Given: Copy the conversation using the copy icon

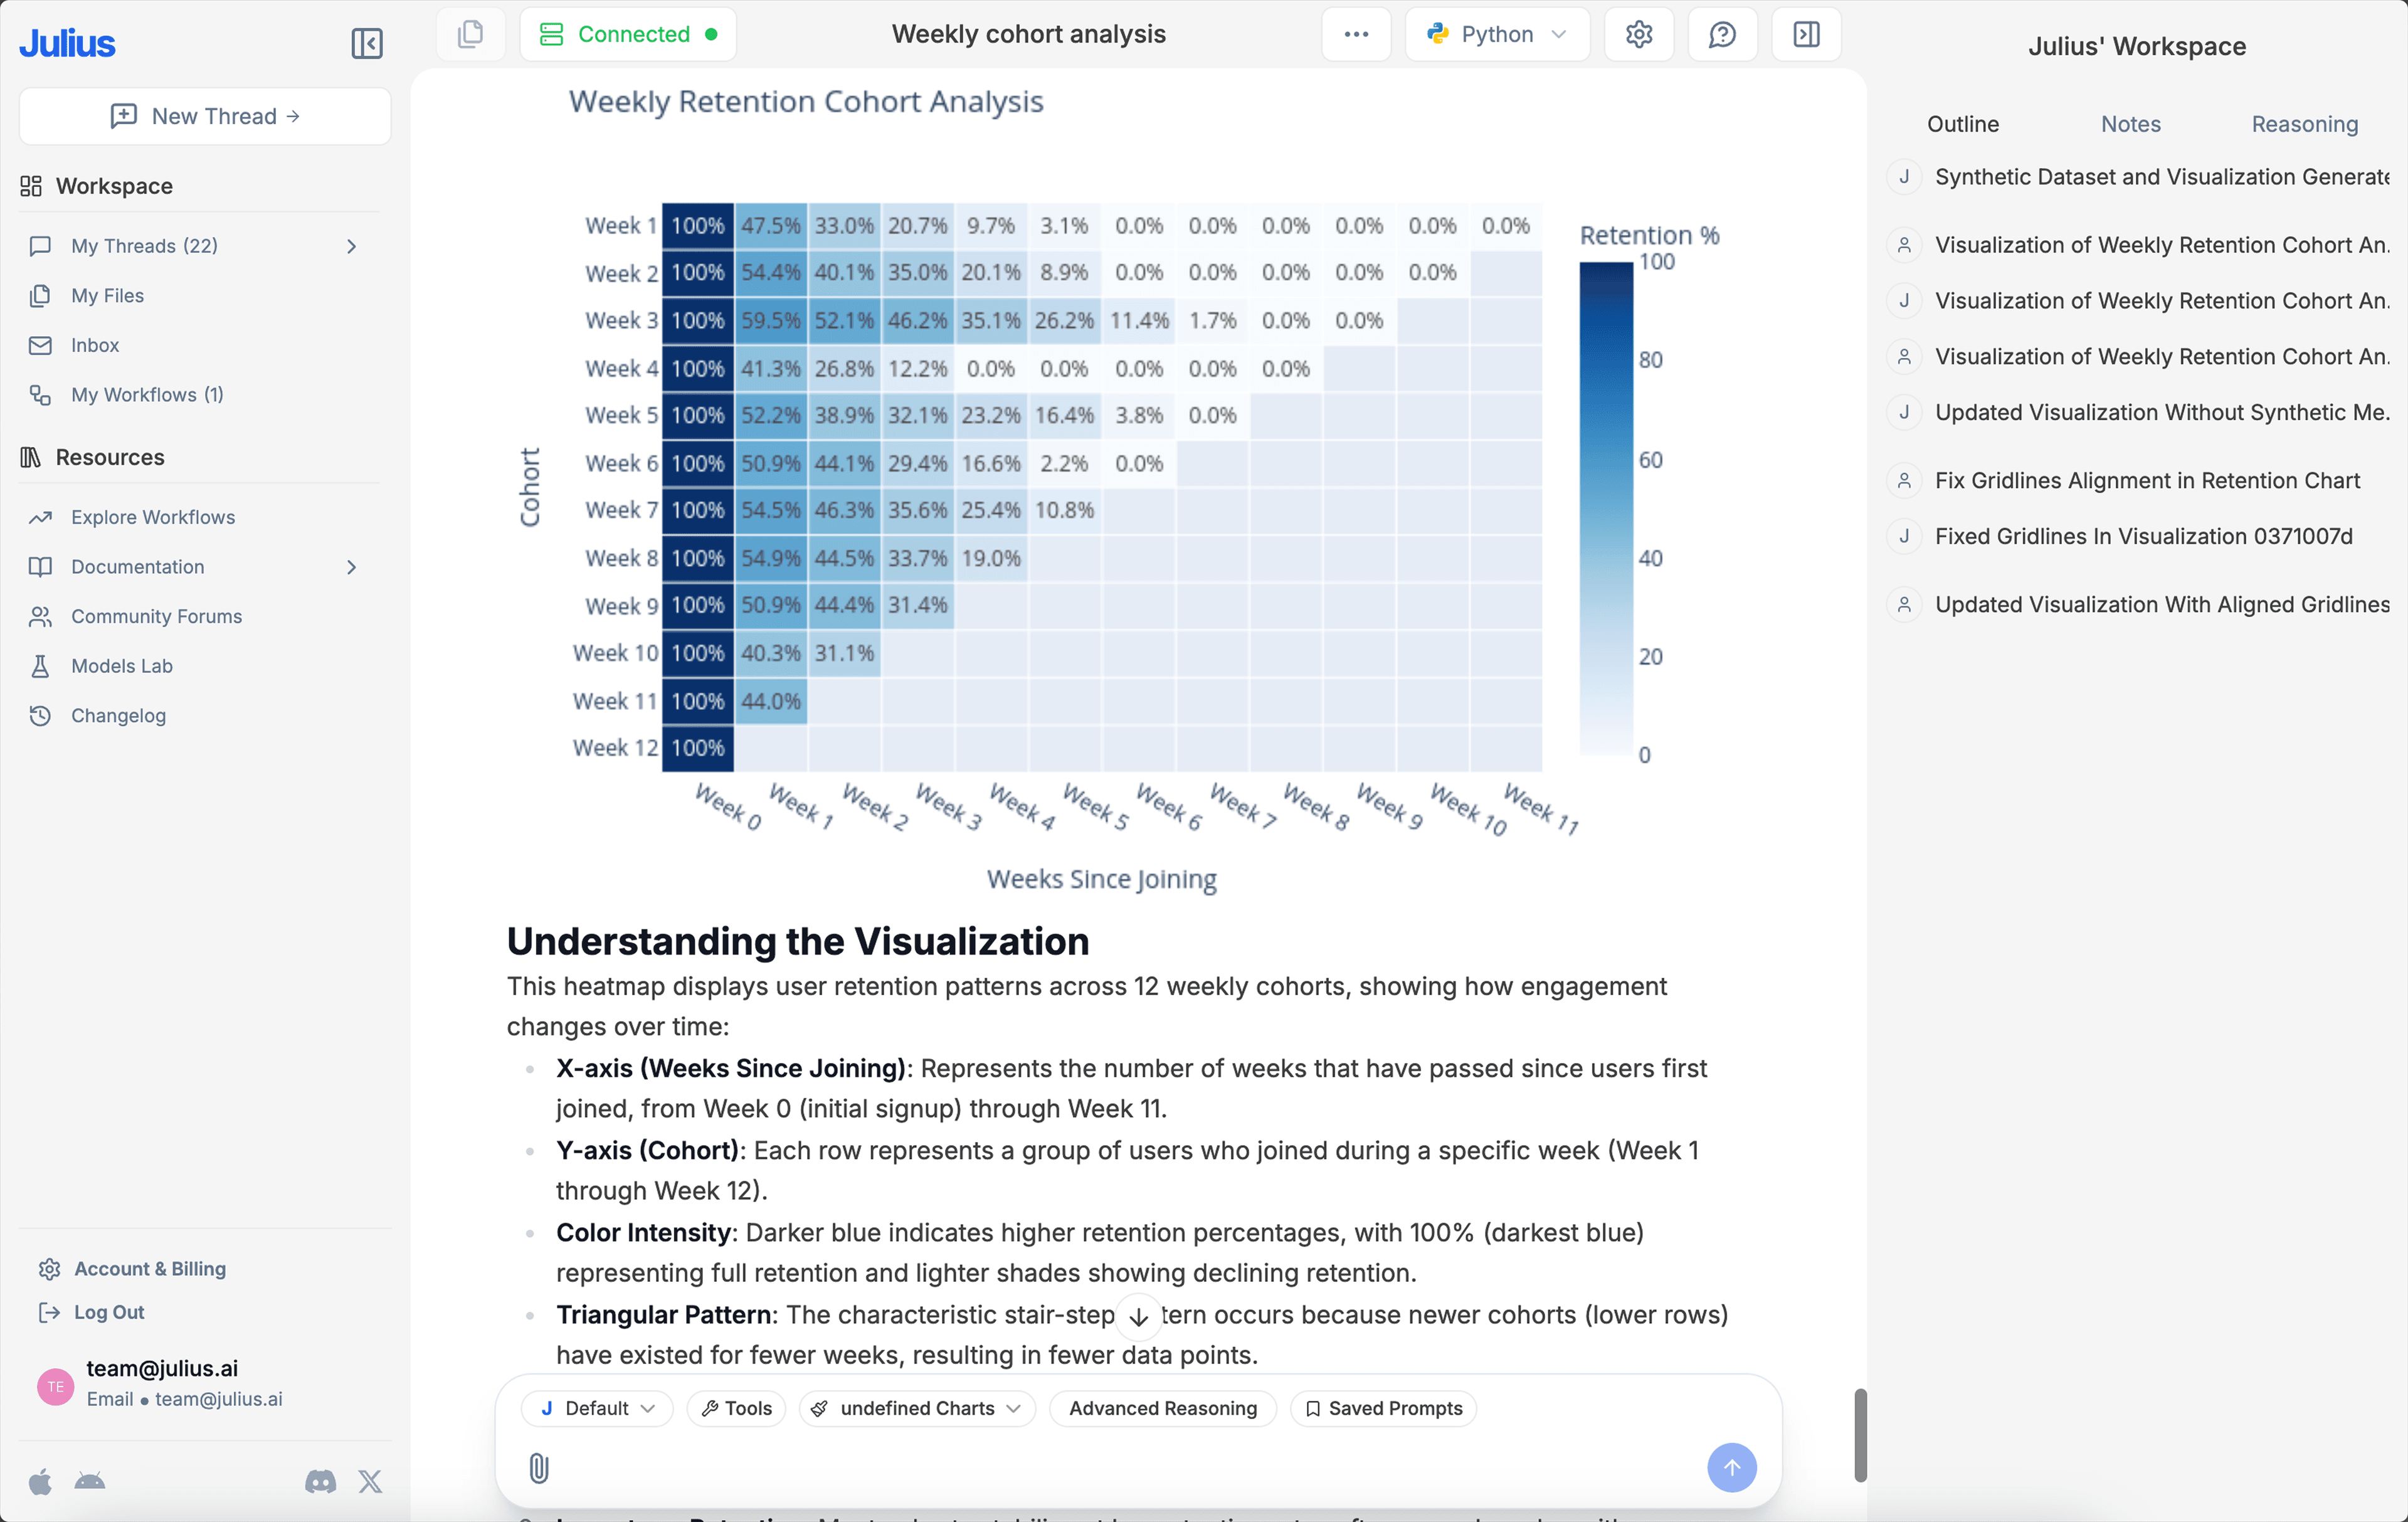Looking at the screenshot, I should coord(471,33).
